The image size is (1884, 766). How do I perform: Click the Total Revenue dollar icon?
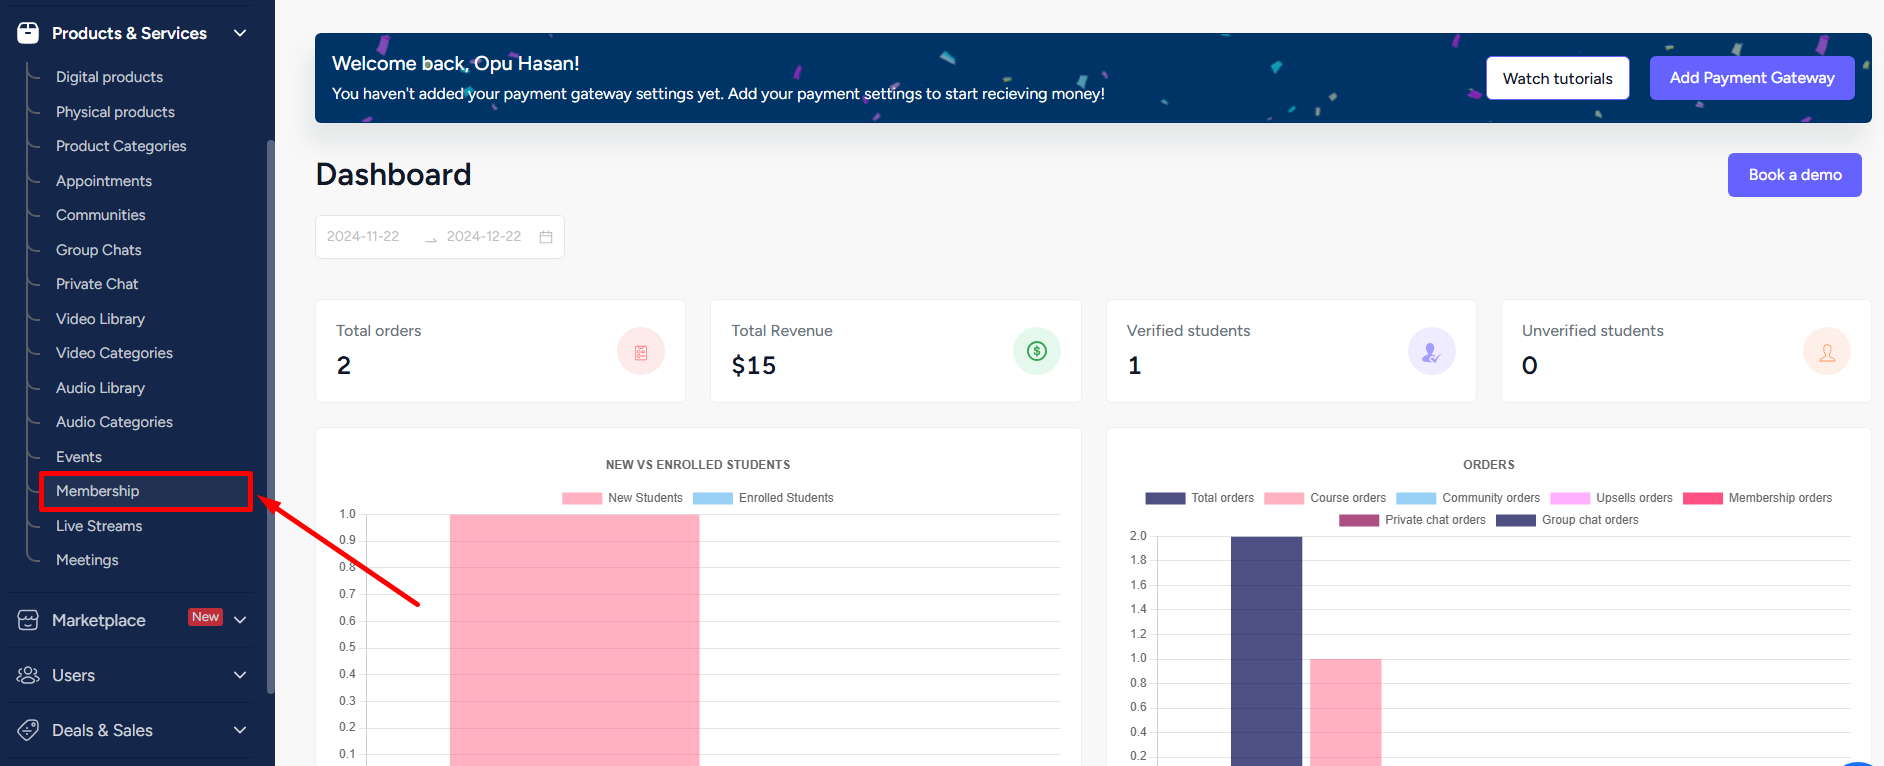(1037, 351)
